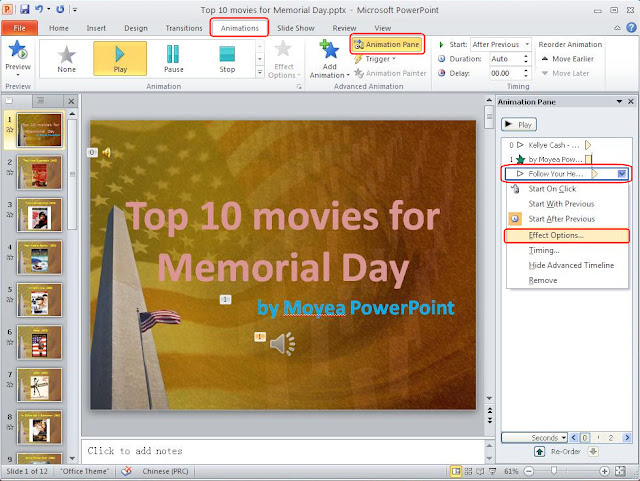Viewport: 640px width, 481px height.
Task: Switch to Normal view in status bar
Action: [456, 472]
